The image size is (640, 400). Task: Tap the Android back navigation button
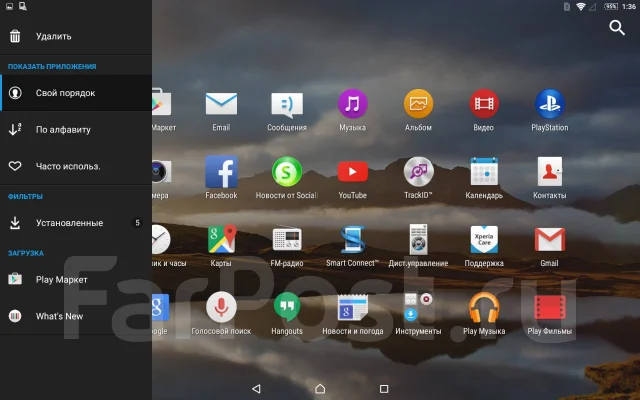256,389
